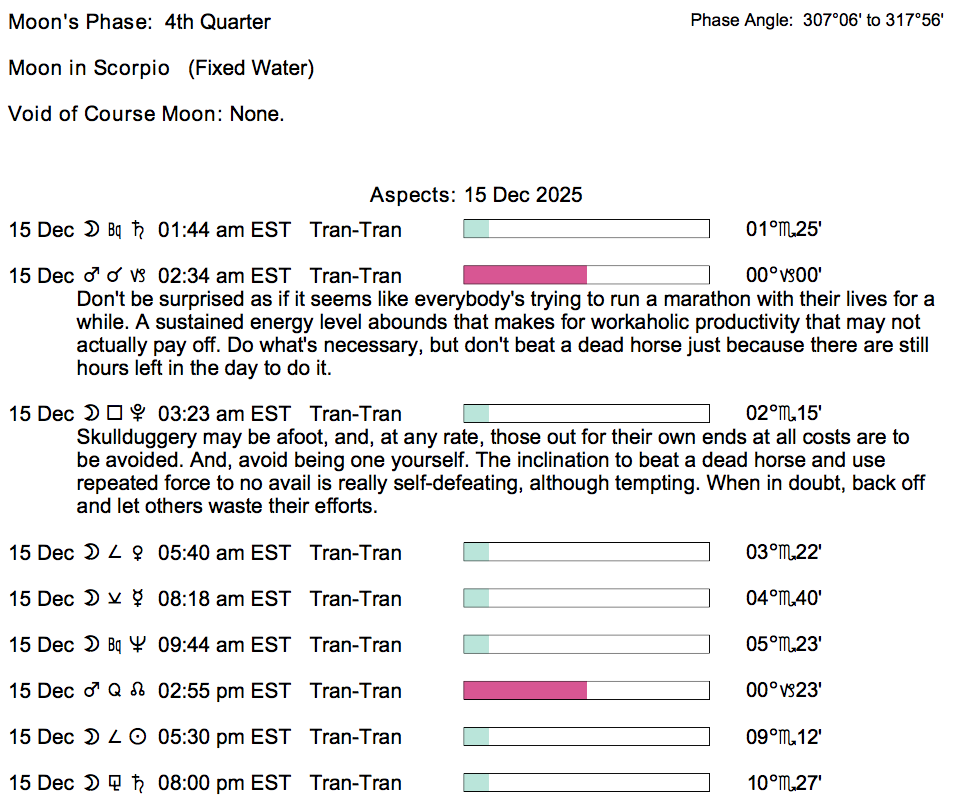
Task: Click the square aspect symbol at 03:23 am
Action: point(114,414)
